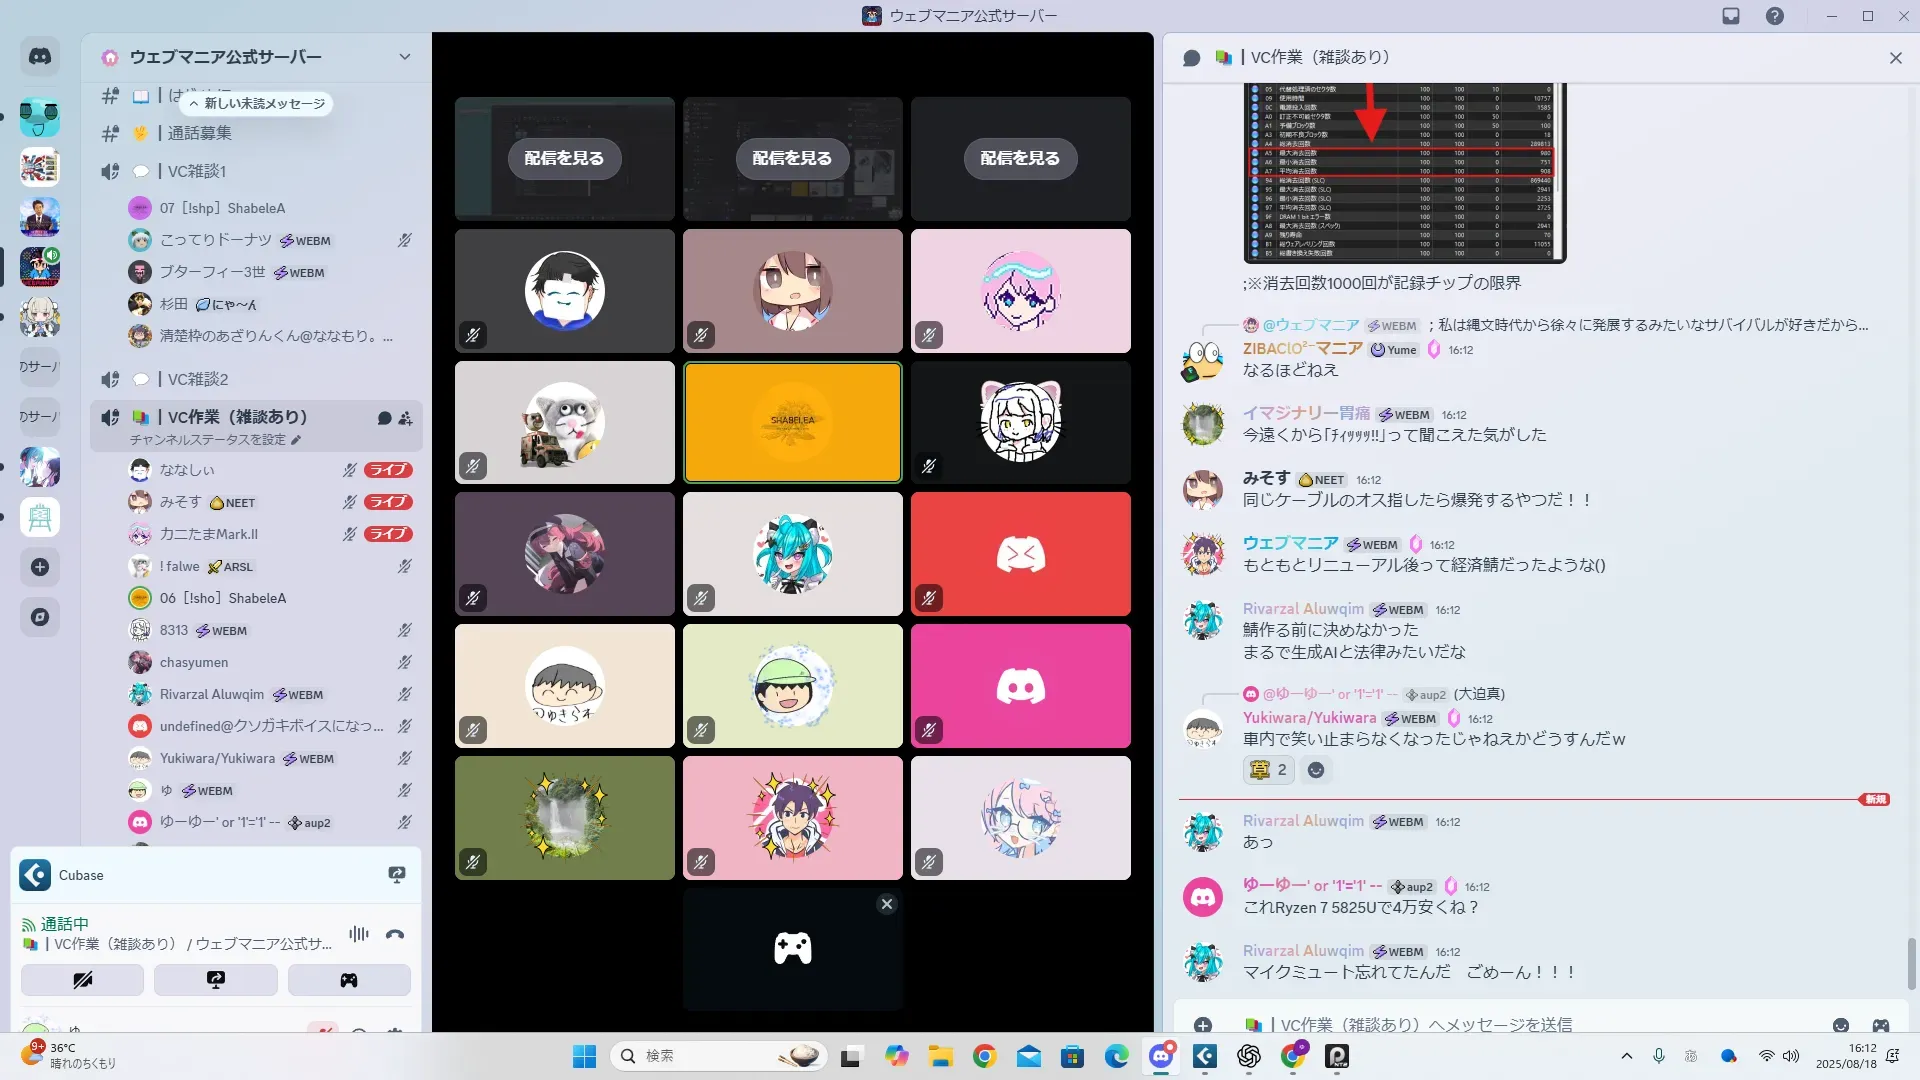The height and width of the screenshot is (1080, 1920).
Task: Open the discover servers compass icon
Action: coord(40,617)
